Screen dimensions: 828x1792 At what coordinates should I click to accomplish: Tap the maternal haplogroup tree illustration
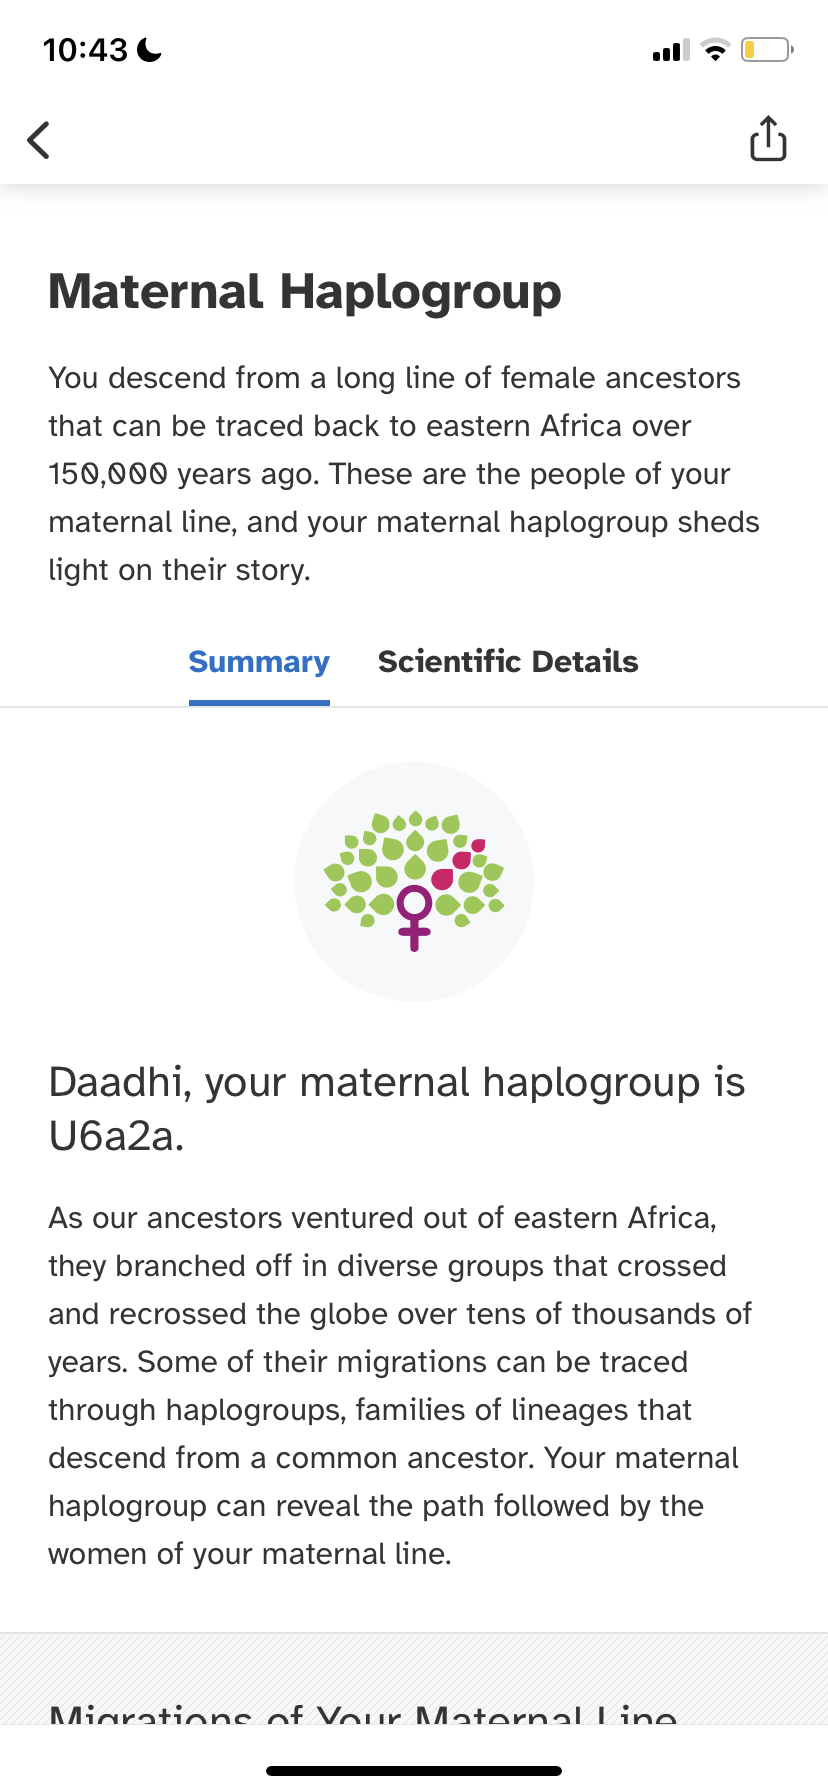(414, 880)
